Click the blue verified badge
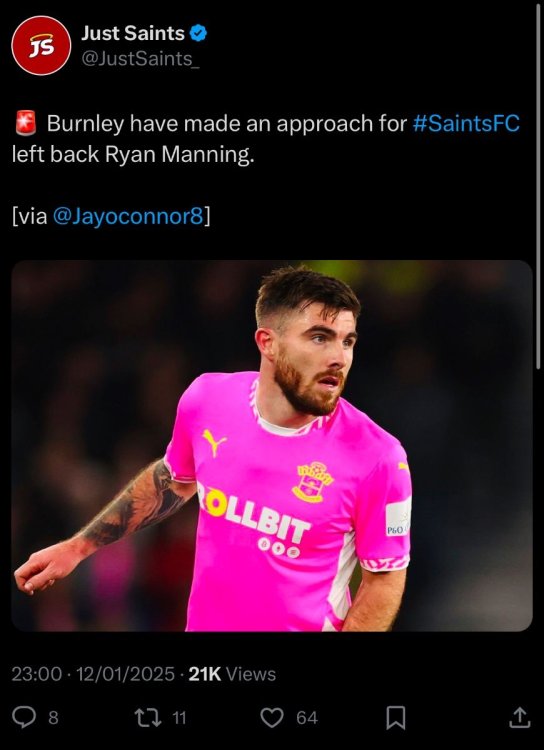The height and width of the screenshot is (750, 544). pyautogui.click(x=198, y=33)
